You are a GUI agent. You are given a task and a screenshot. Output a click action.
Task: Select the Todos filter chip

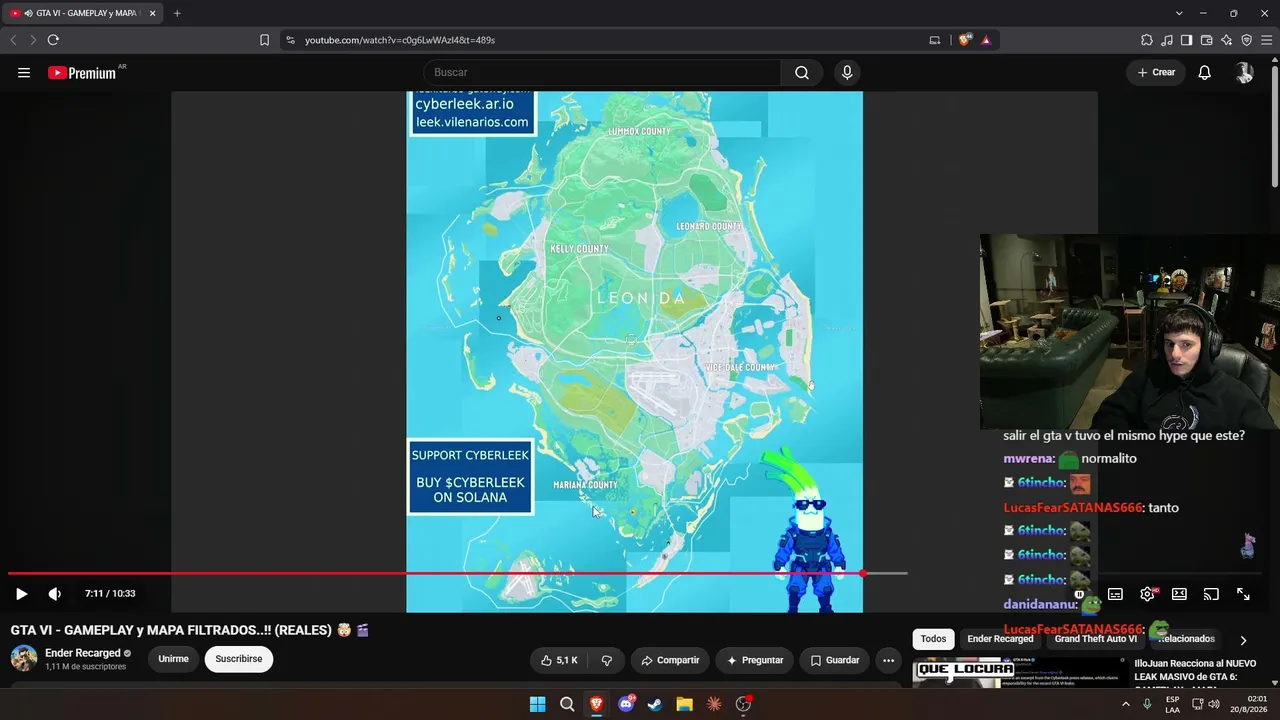point(933,639)
